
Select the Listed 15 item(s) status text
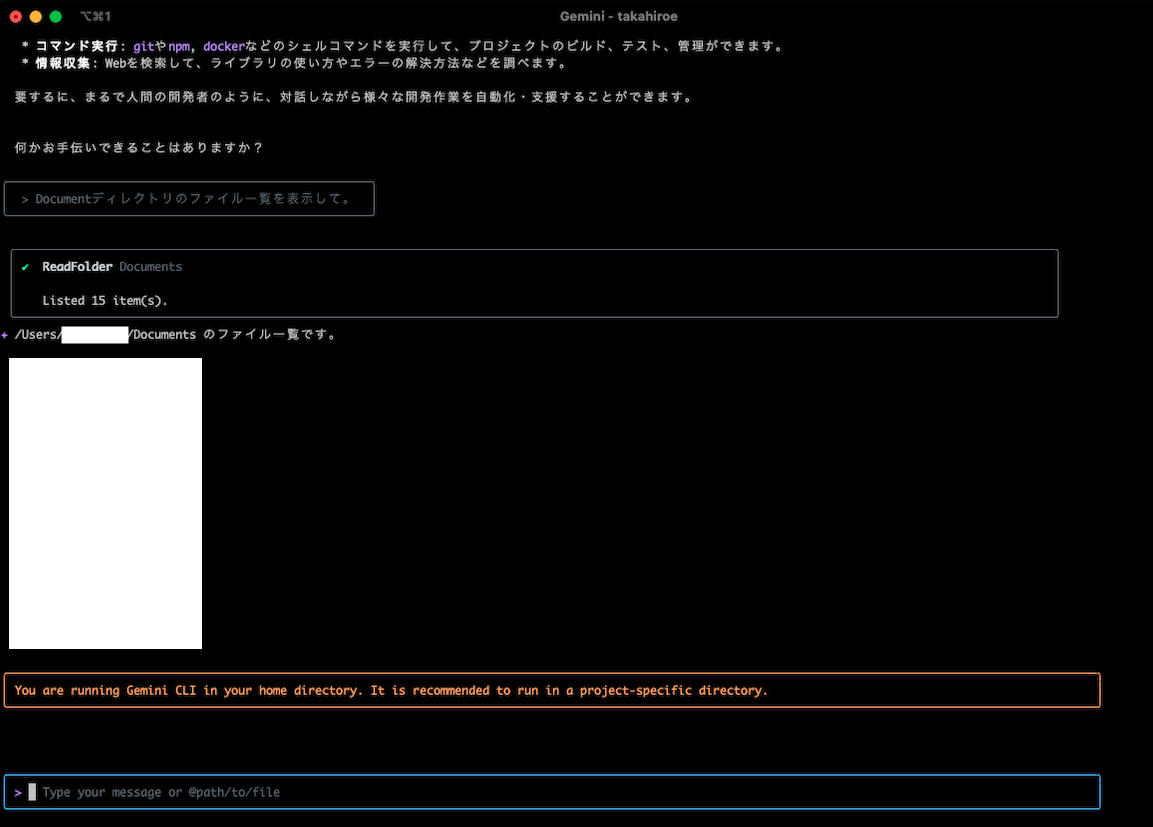[104, 300]
